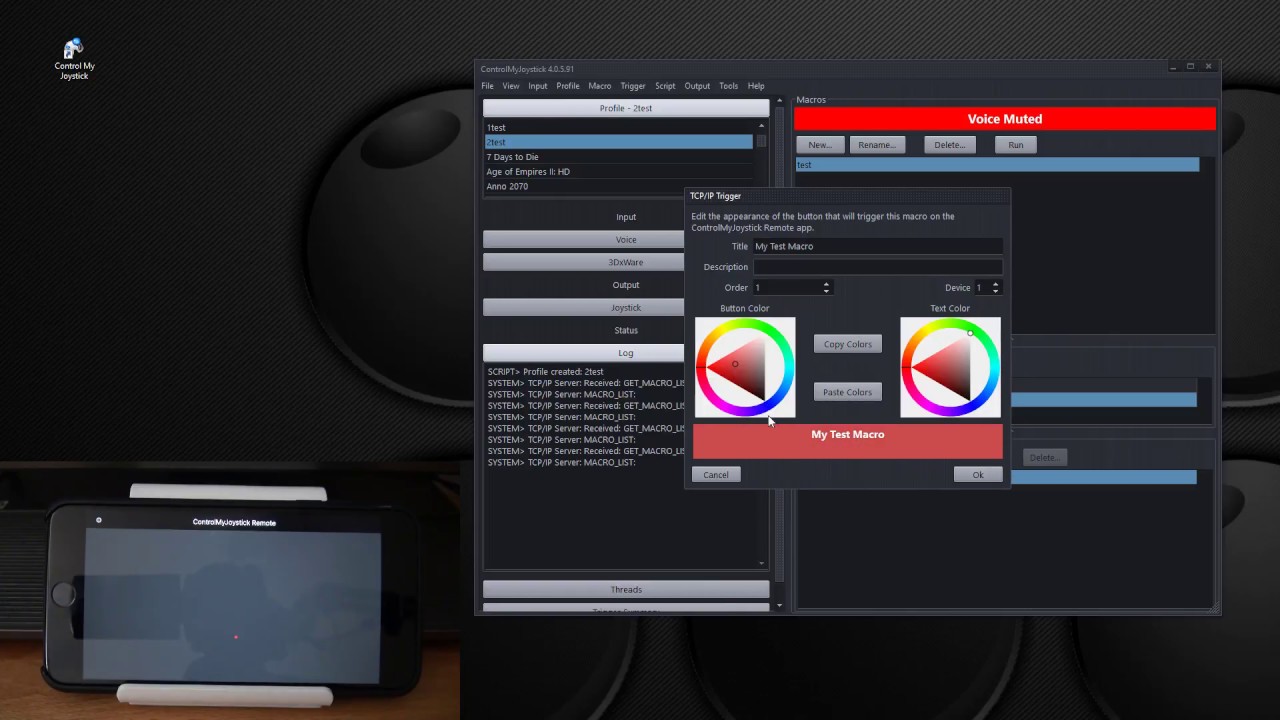Image resolution: width=1280 pixels, height=720 pixels.
Task: Open the Output menu
Action: click(x=697, y=86)
